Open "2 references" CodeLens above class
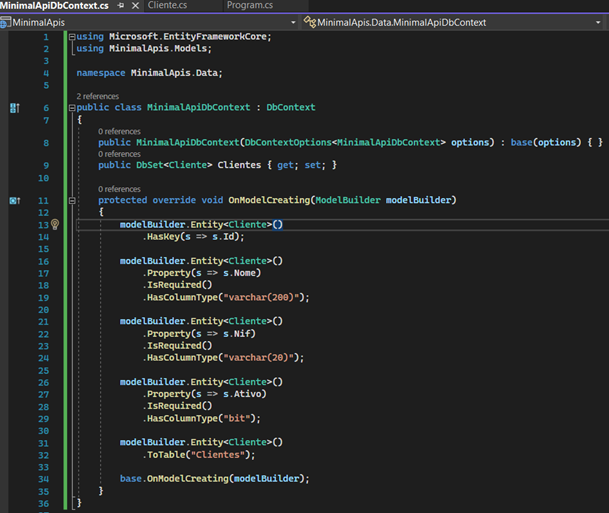 pyautogui.click(x=97, y=96)
